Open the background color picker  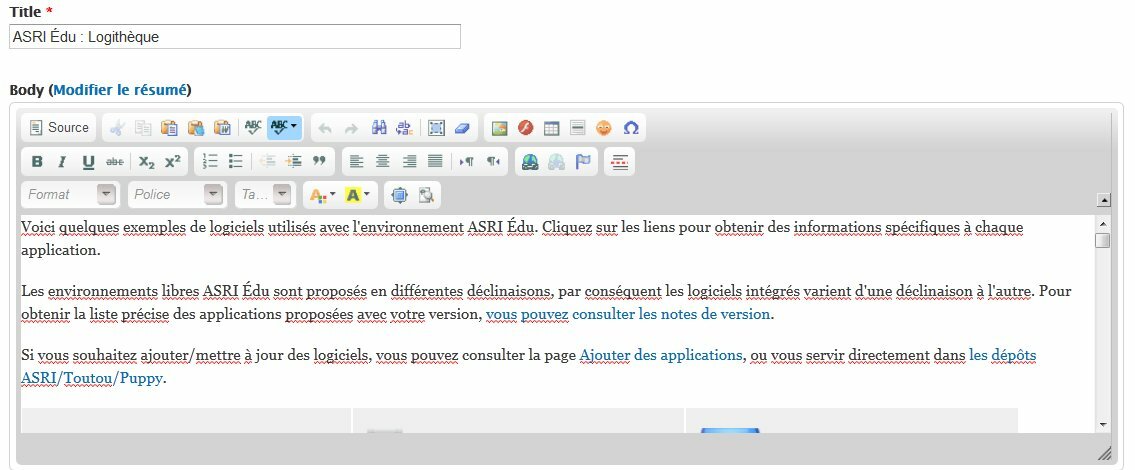point(358,195)
